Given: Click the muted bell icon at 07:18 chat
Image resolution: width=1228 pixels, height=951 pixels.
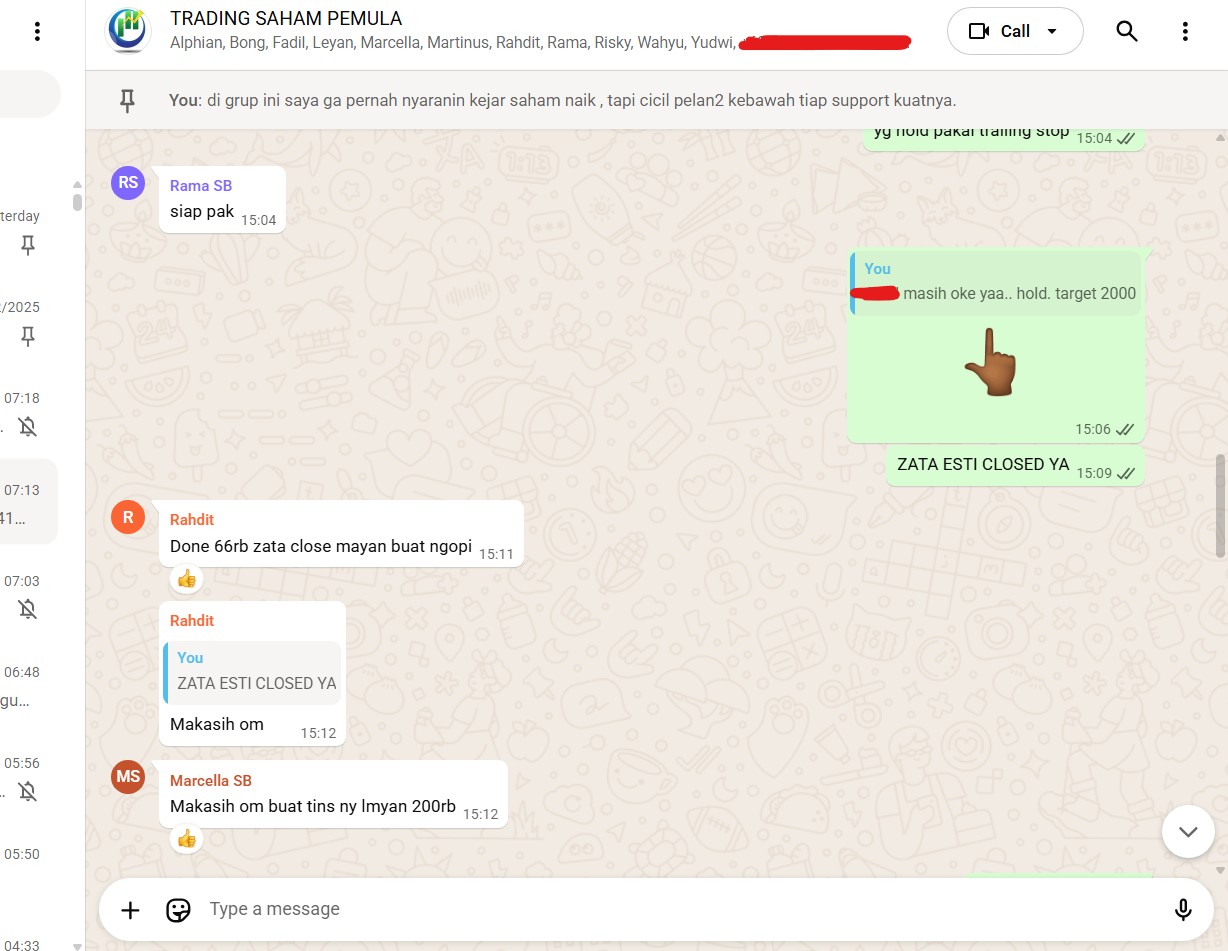Looking at the screenshot, I should tap(28, 427).
